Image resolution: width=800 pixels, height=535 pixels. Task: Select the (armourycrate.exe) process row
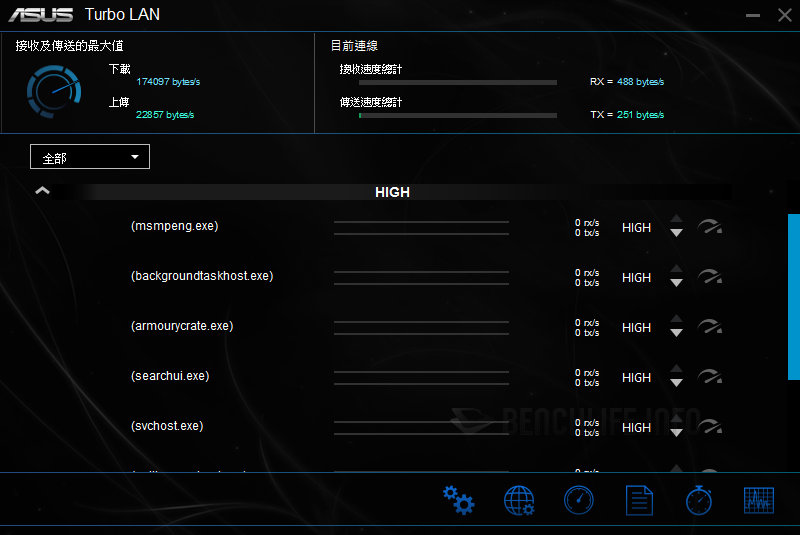pyautogui.click(x=182, y=326)
